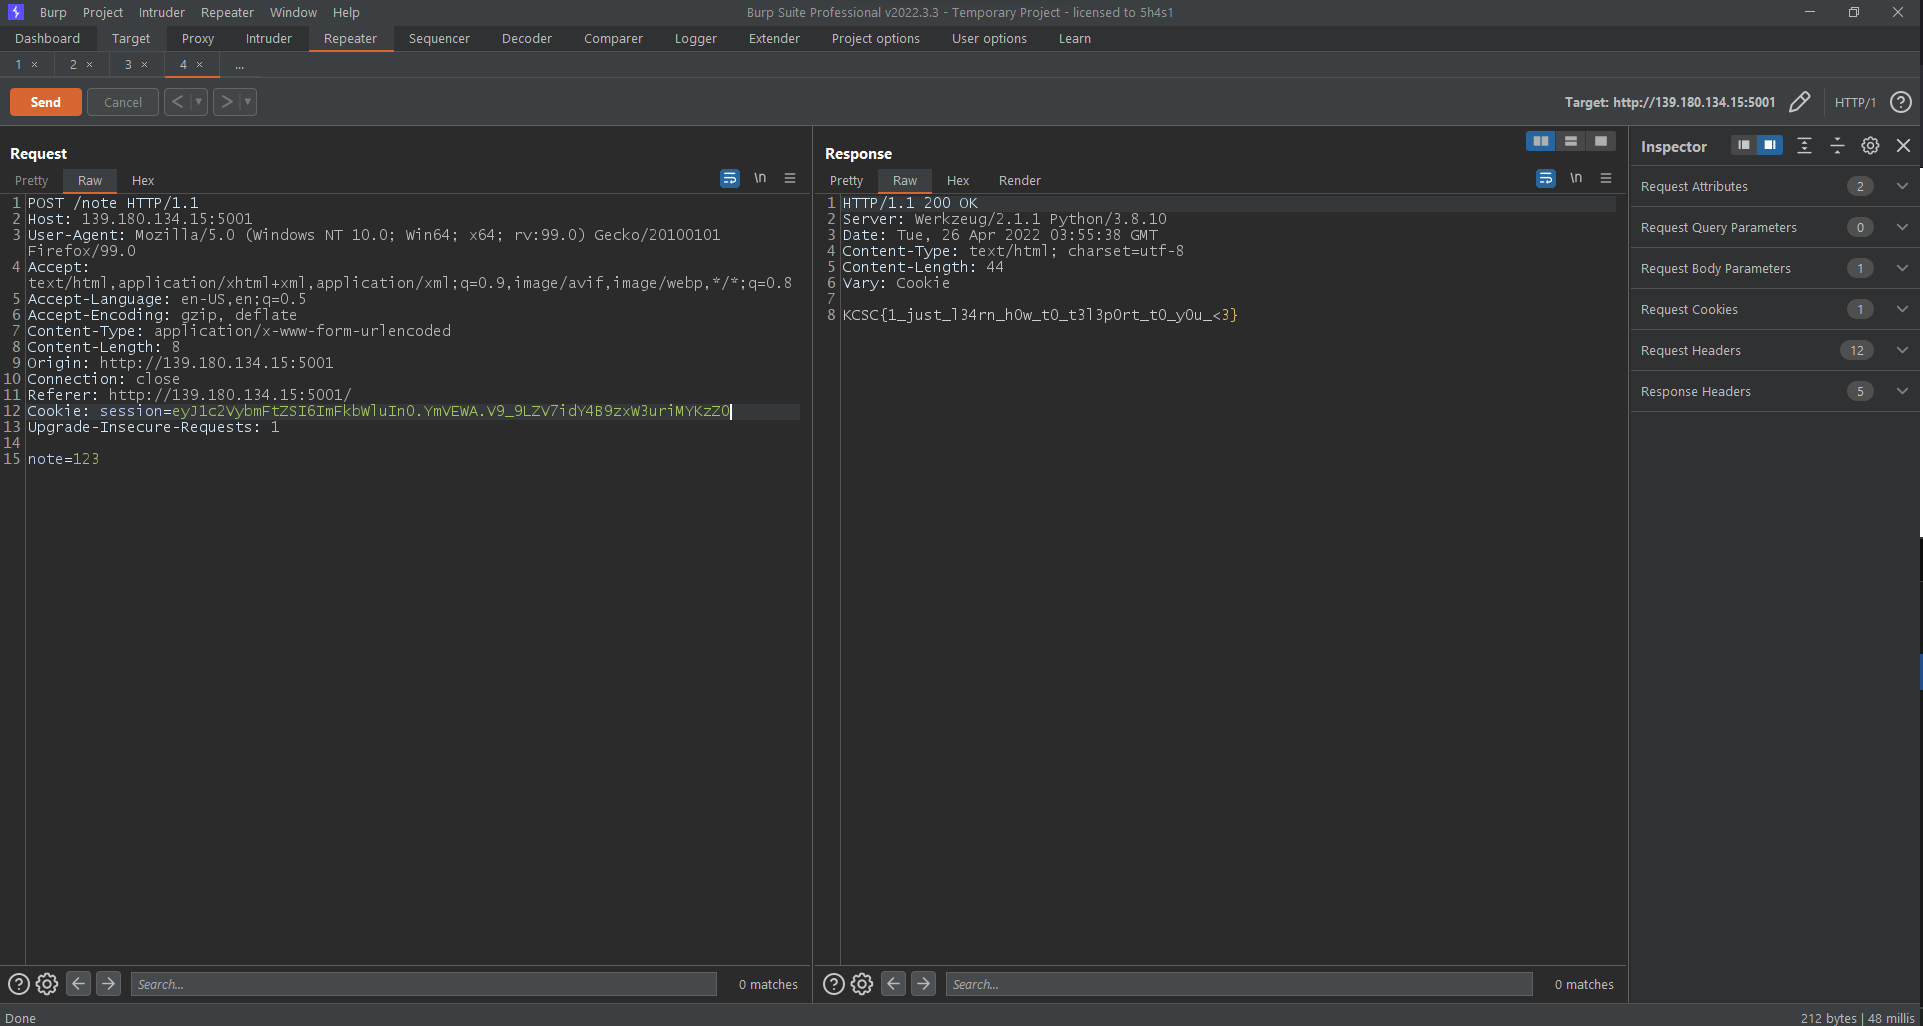Collapse all Inspector sections icon
Screen dimensions: 1923x1026
(x=1837, y=146)
